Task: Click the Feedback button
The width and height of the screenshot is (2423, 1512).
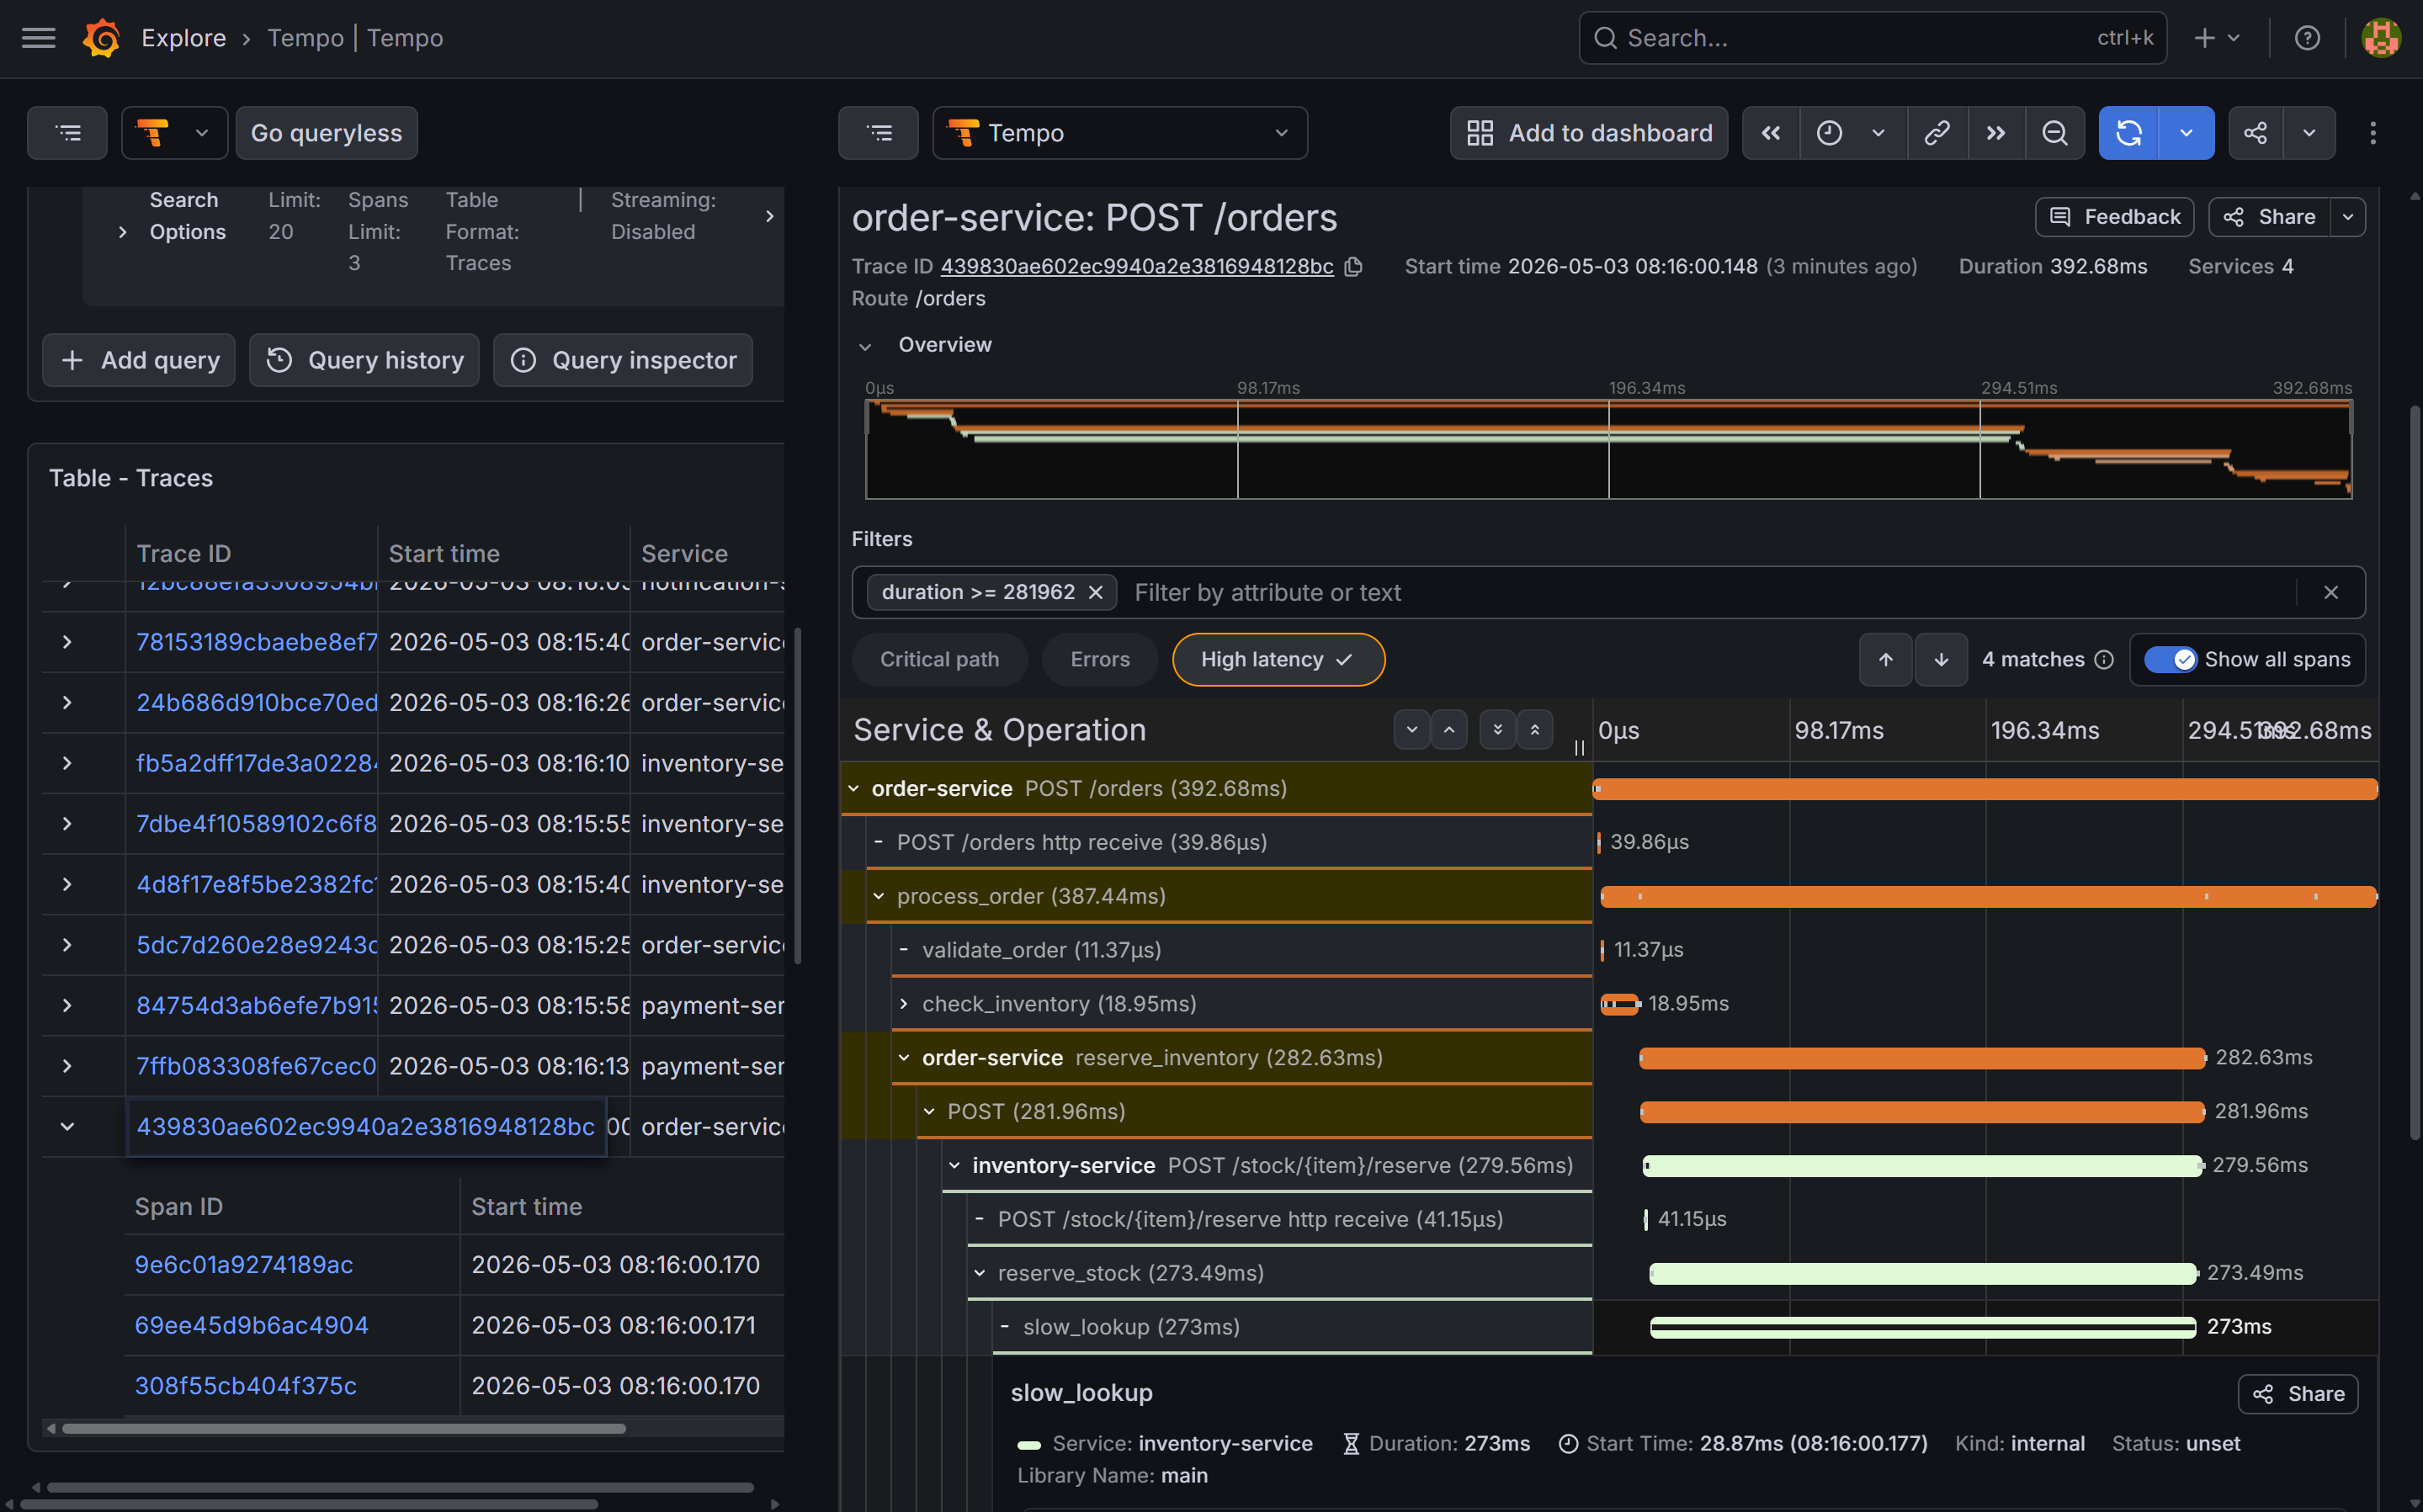Action: pos(2114,217)
